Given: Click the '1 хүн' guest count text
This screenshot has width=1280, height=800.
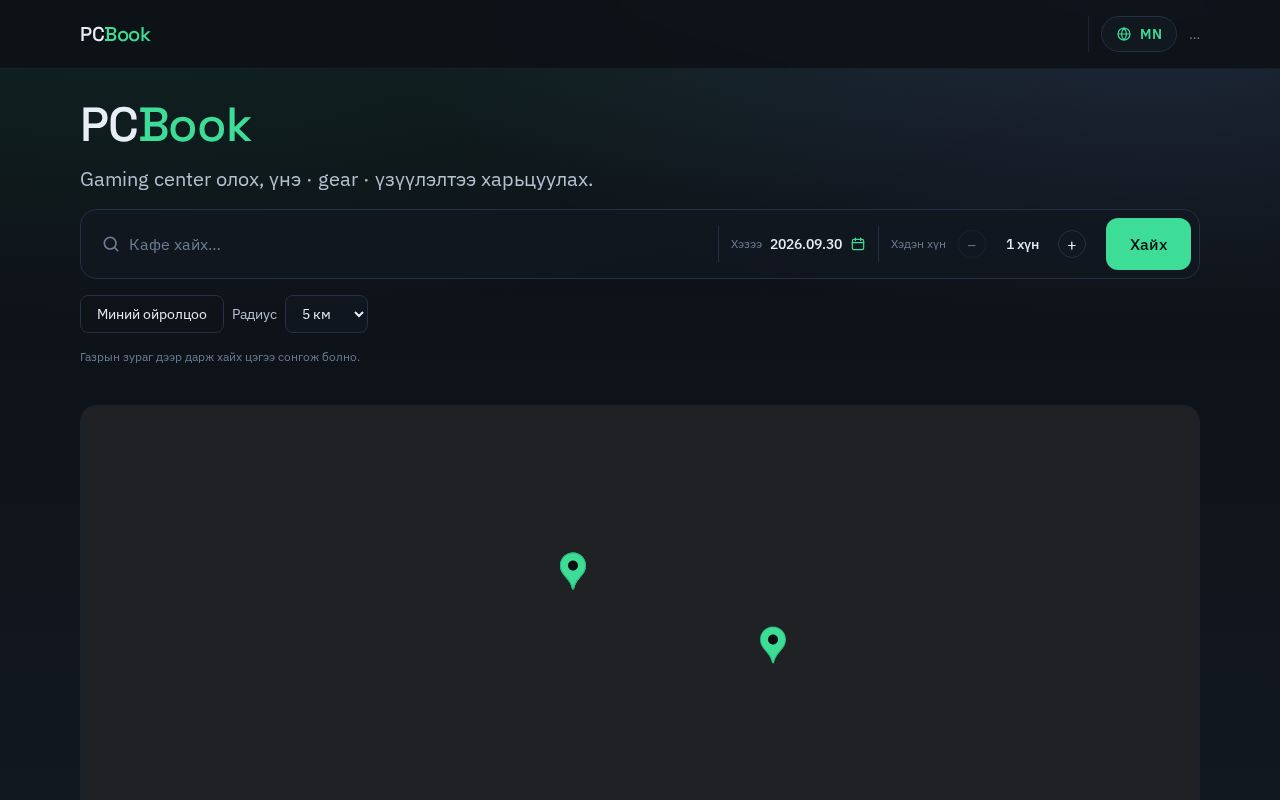Looking at the screenshot, I should [x=1022, y=244].
